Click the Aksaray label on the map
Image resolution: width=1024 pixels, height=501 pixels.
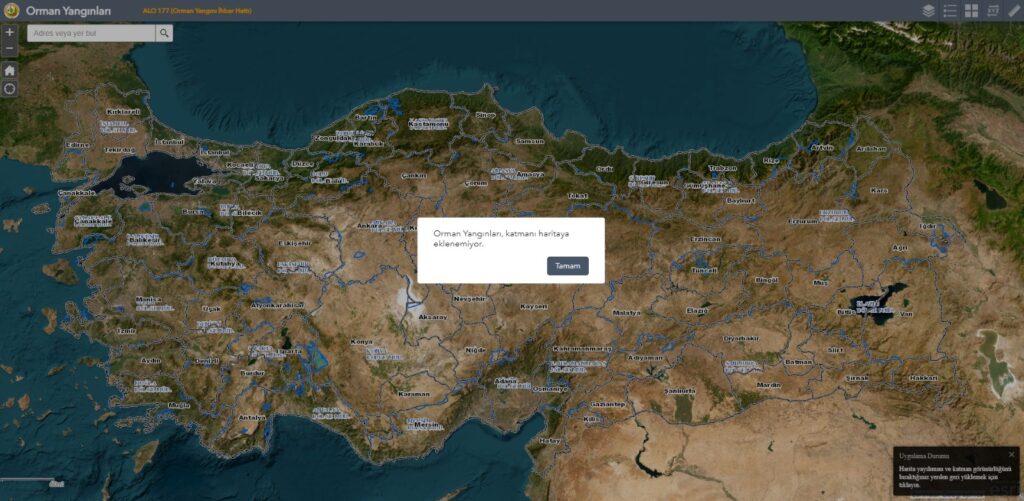coord(433,317)
